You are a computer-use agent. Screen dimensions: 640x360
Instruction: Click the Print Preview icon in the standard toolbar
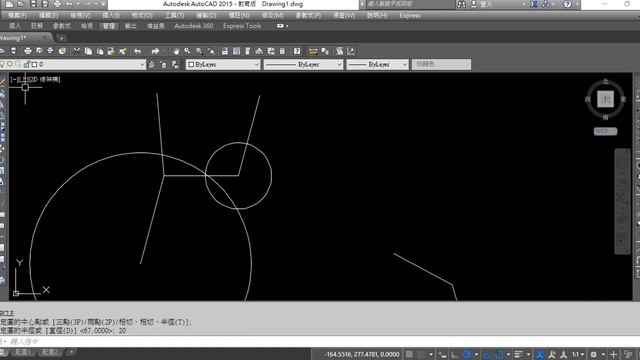click(x=39, y=51)
